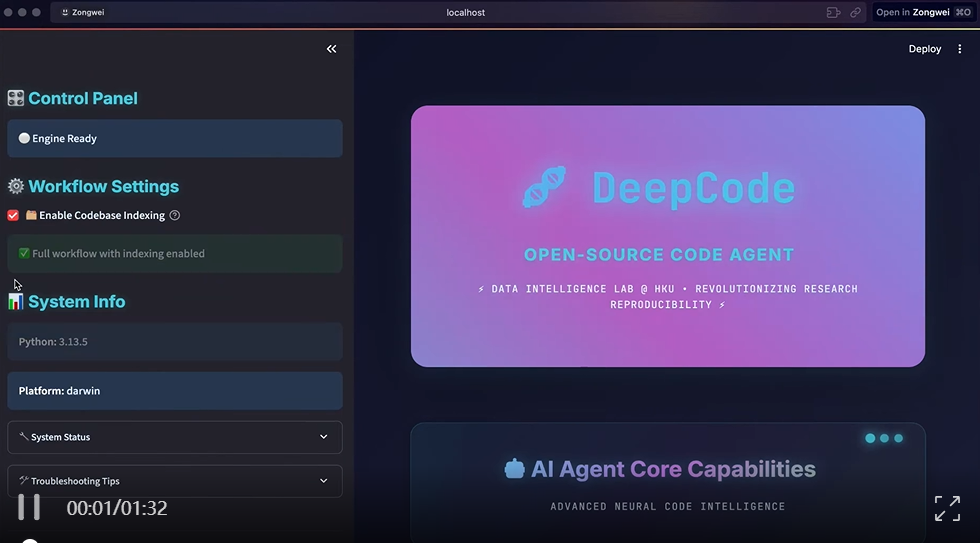Pause the video playback
This screenshot has width=980, height=543.
(29, 507)
